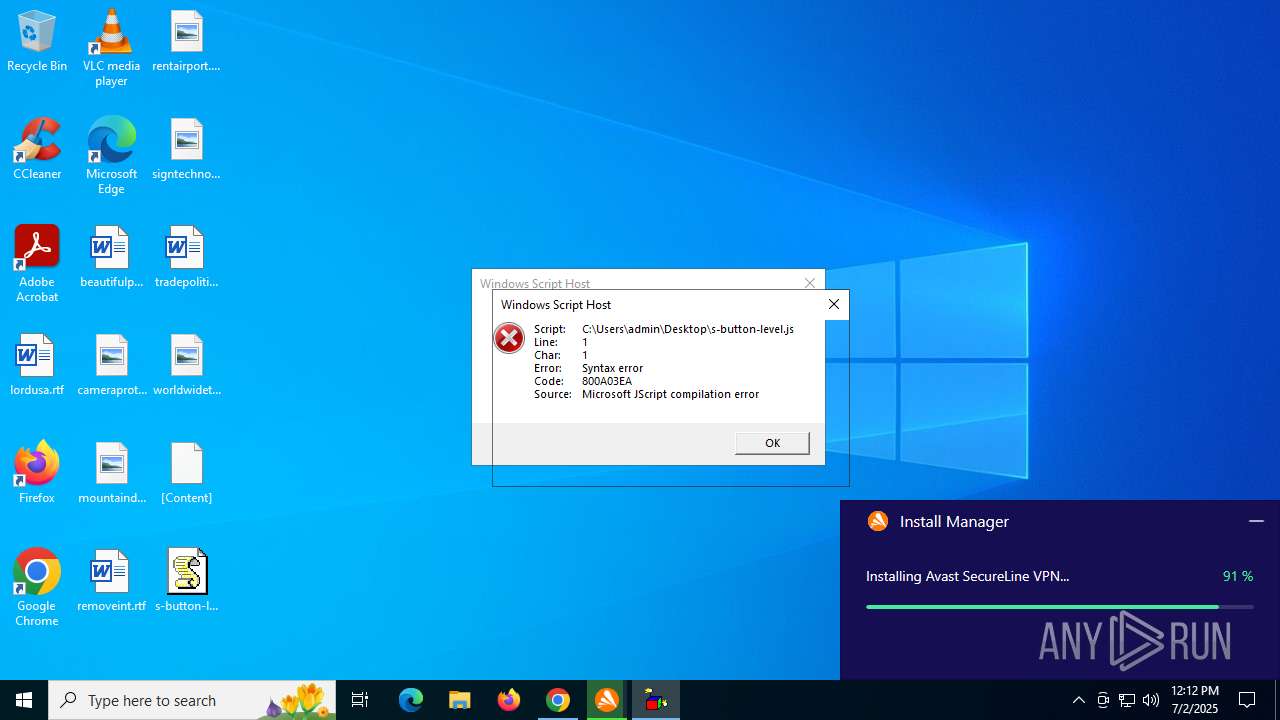Show hidden system tray icons

tap(1078, 700)
